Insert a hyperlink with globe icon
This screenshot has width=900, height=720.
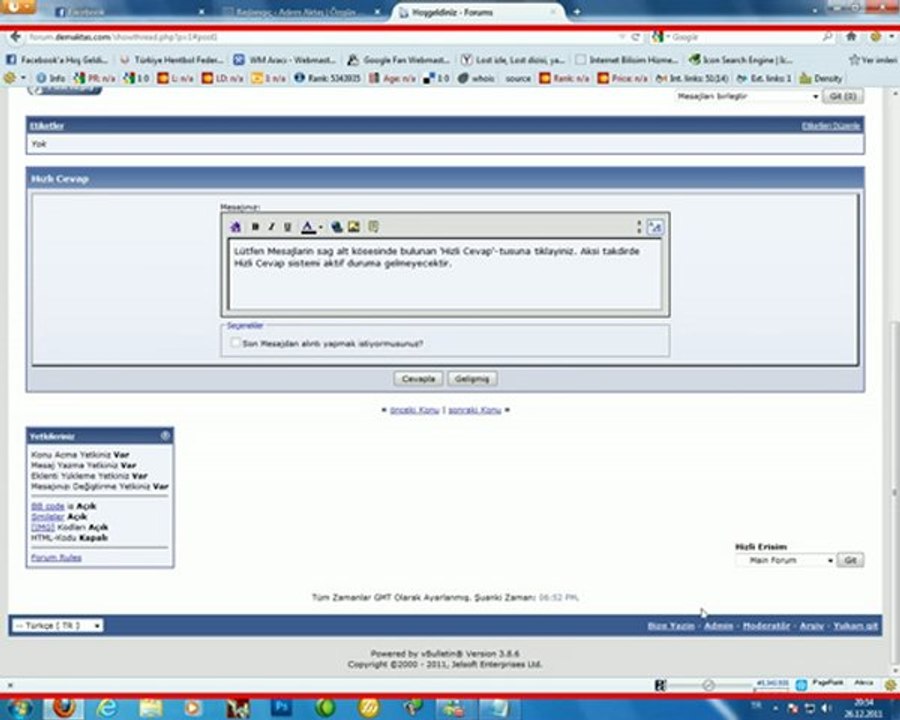coord(337,227)
